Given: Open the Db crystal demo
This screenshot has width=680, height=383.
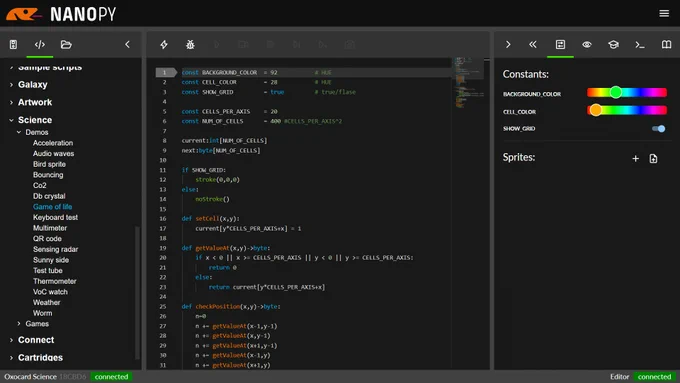Looking at the screenshot, I should pyautogui.click(x=49, y=196).
